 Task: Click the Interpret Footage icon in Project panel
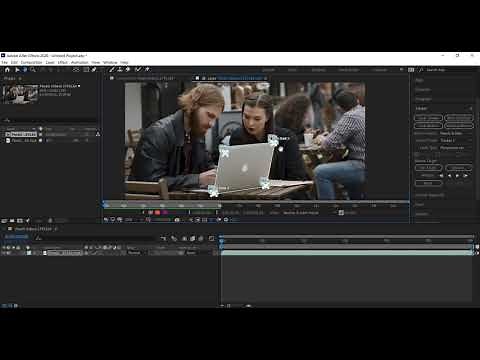click(4, 220)
